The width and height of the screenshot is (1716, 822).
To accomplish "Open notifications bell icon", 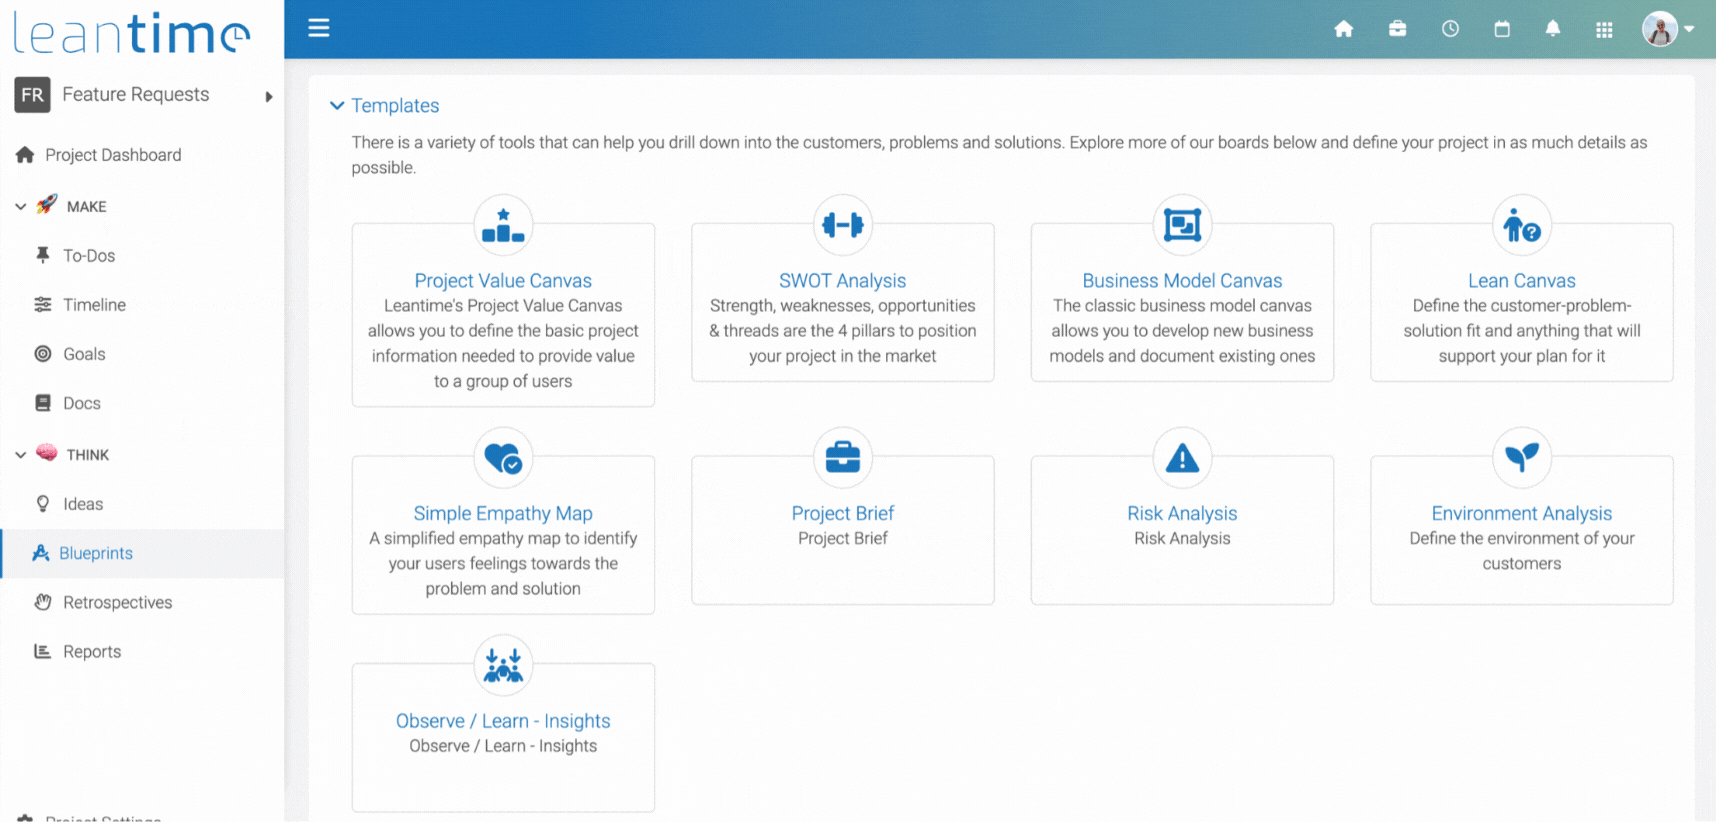I will coord(1553,29).
